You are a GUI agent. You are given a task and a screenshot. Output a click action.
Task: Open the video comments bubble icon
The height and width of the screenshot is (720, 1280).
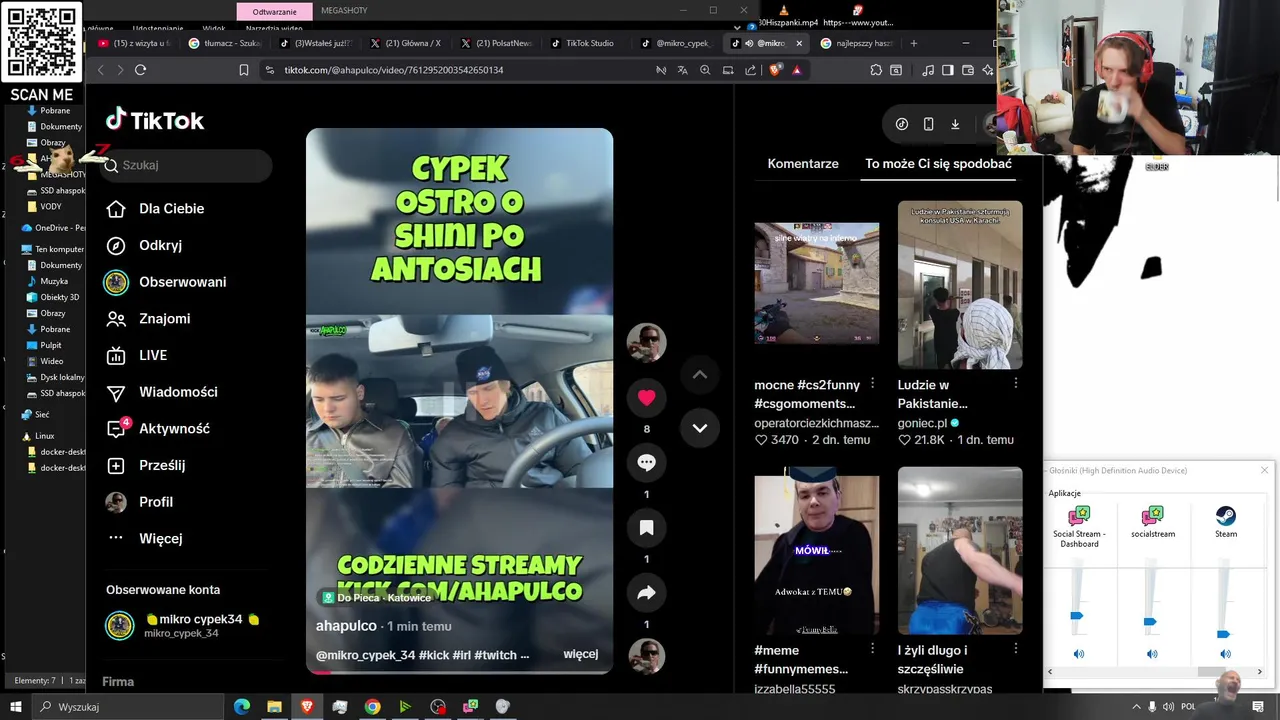pos(646,463)
